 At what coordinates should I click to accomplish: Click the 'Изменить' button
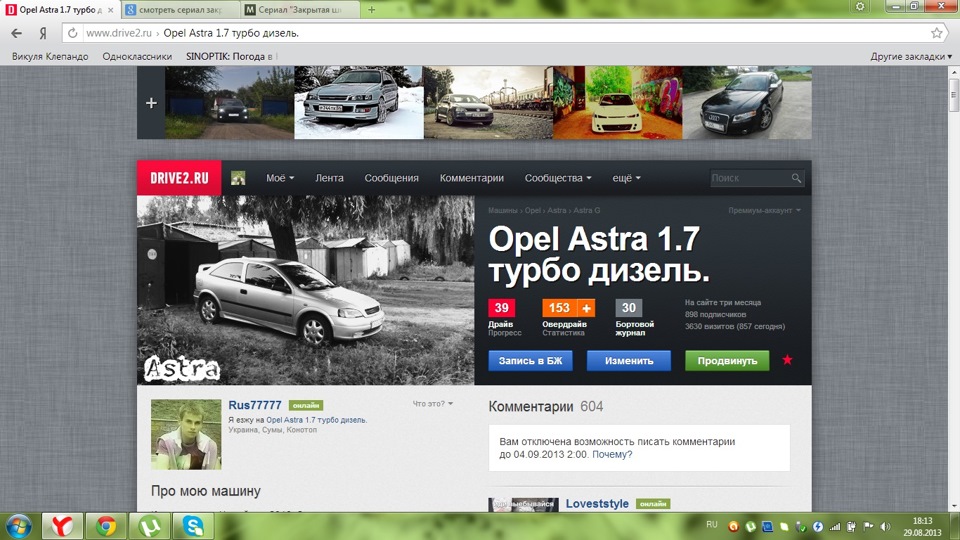click(629, 361)
